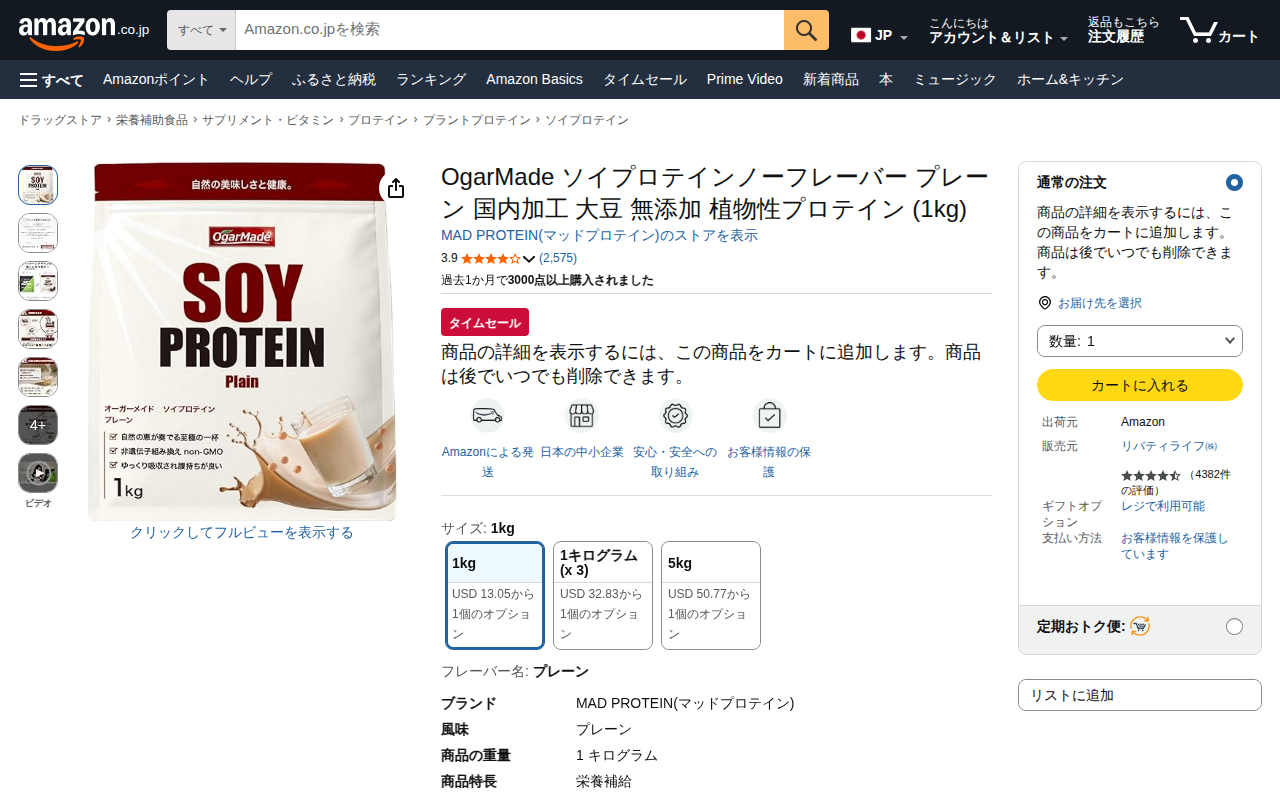The height and width of the screenshot is (800, 1280).
Task: Click the Japan flag language icon
Action: [860, 35]
